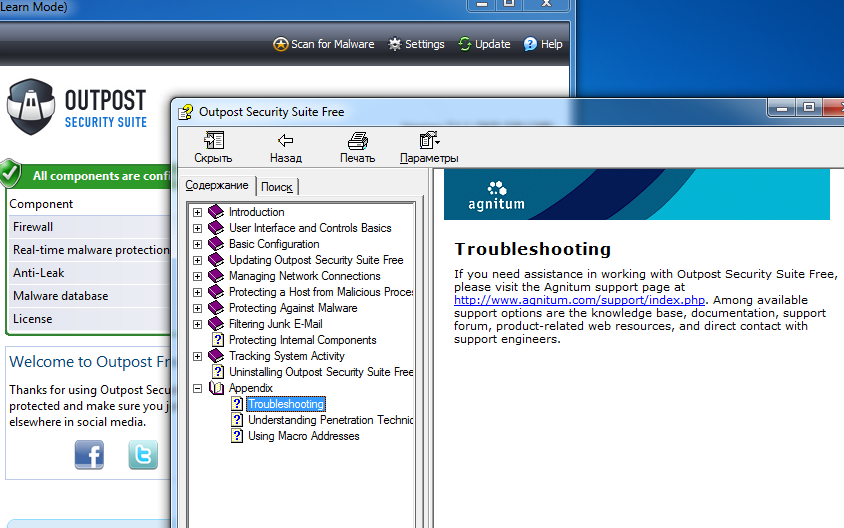Click the Outpost shield logo
This screenshot has width=844, height=528.
tap(31, 107)
